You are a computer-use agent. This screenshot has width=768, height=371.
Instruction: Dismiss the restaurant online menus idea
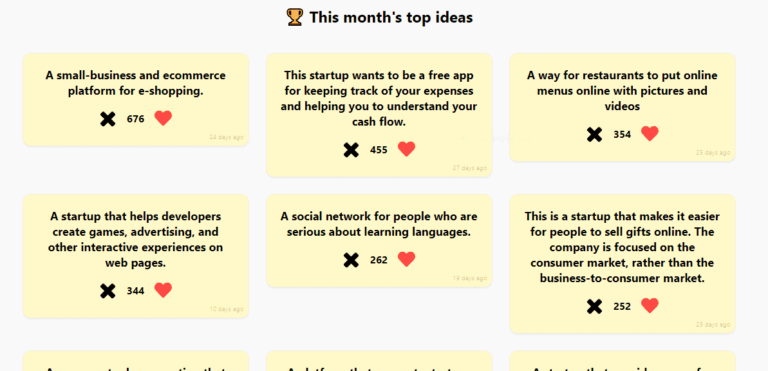coord(595,134)
